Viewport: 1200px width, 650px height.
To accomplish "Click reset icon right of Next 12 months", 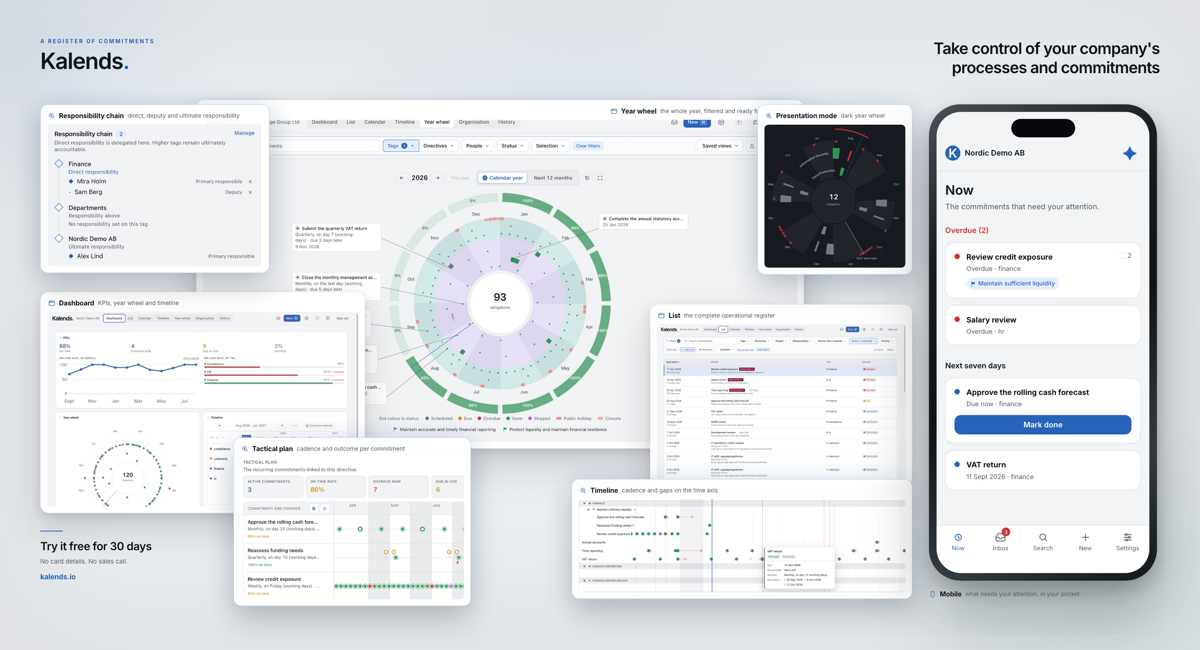I will (x=587, y=178).
